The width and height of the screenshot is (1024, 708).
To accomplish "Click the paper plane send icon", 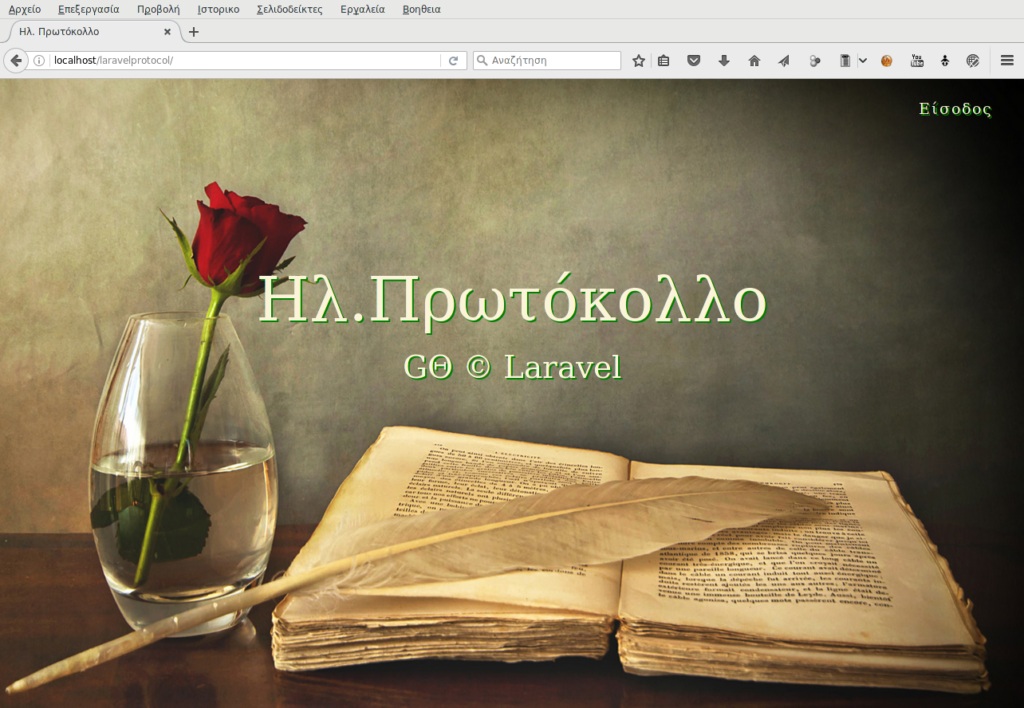I will pyautogui.click(x=784, y=61).
